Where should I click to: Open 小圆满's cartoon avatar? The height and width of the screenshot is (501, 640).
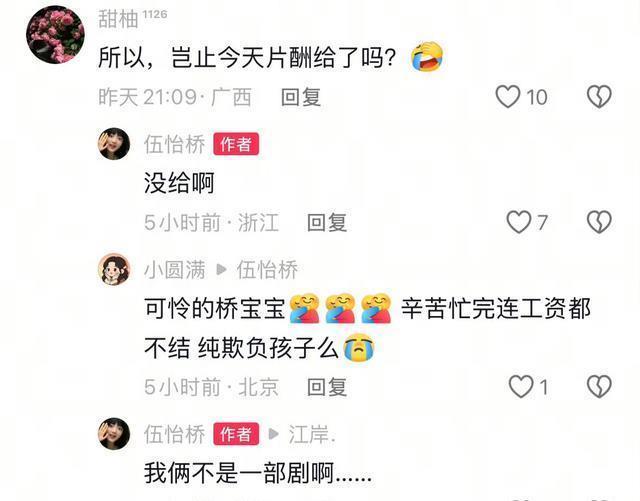coord(114,269)
